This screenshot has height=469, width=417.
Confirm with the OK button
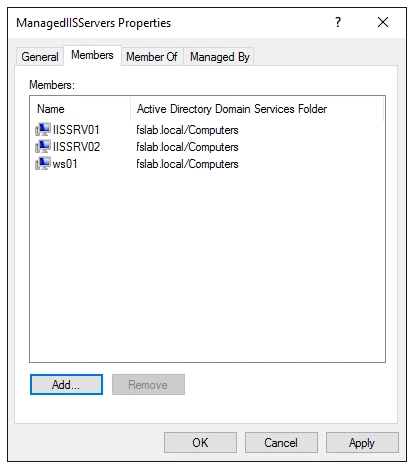(200, 443)
